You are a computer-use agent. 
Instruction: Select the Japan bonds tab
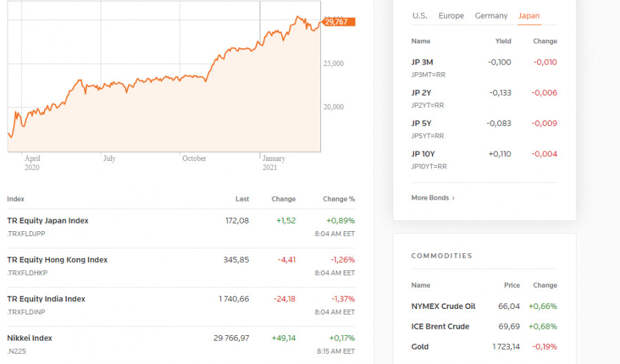tap(529, 16)
